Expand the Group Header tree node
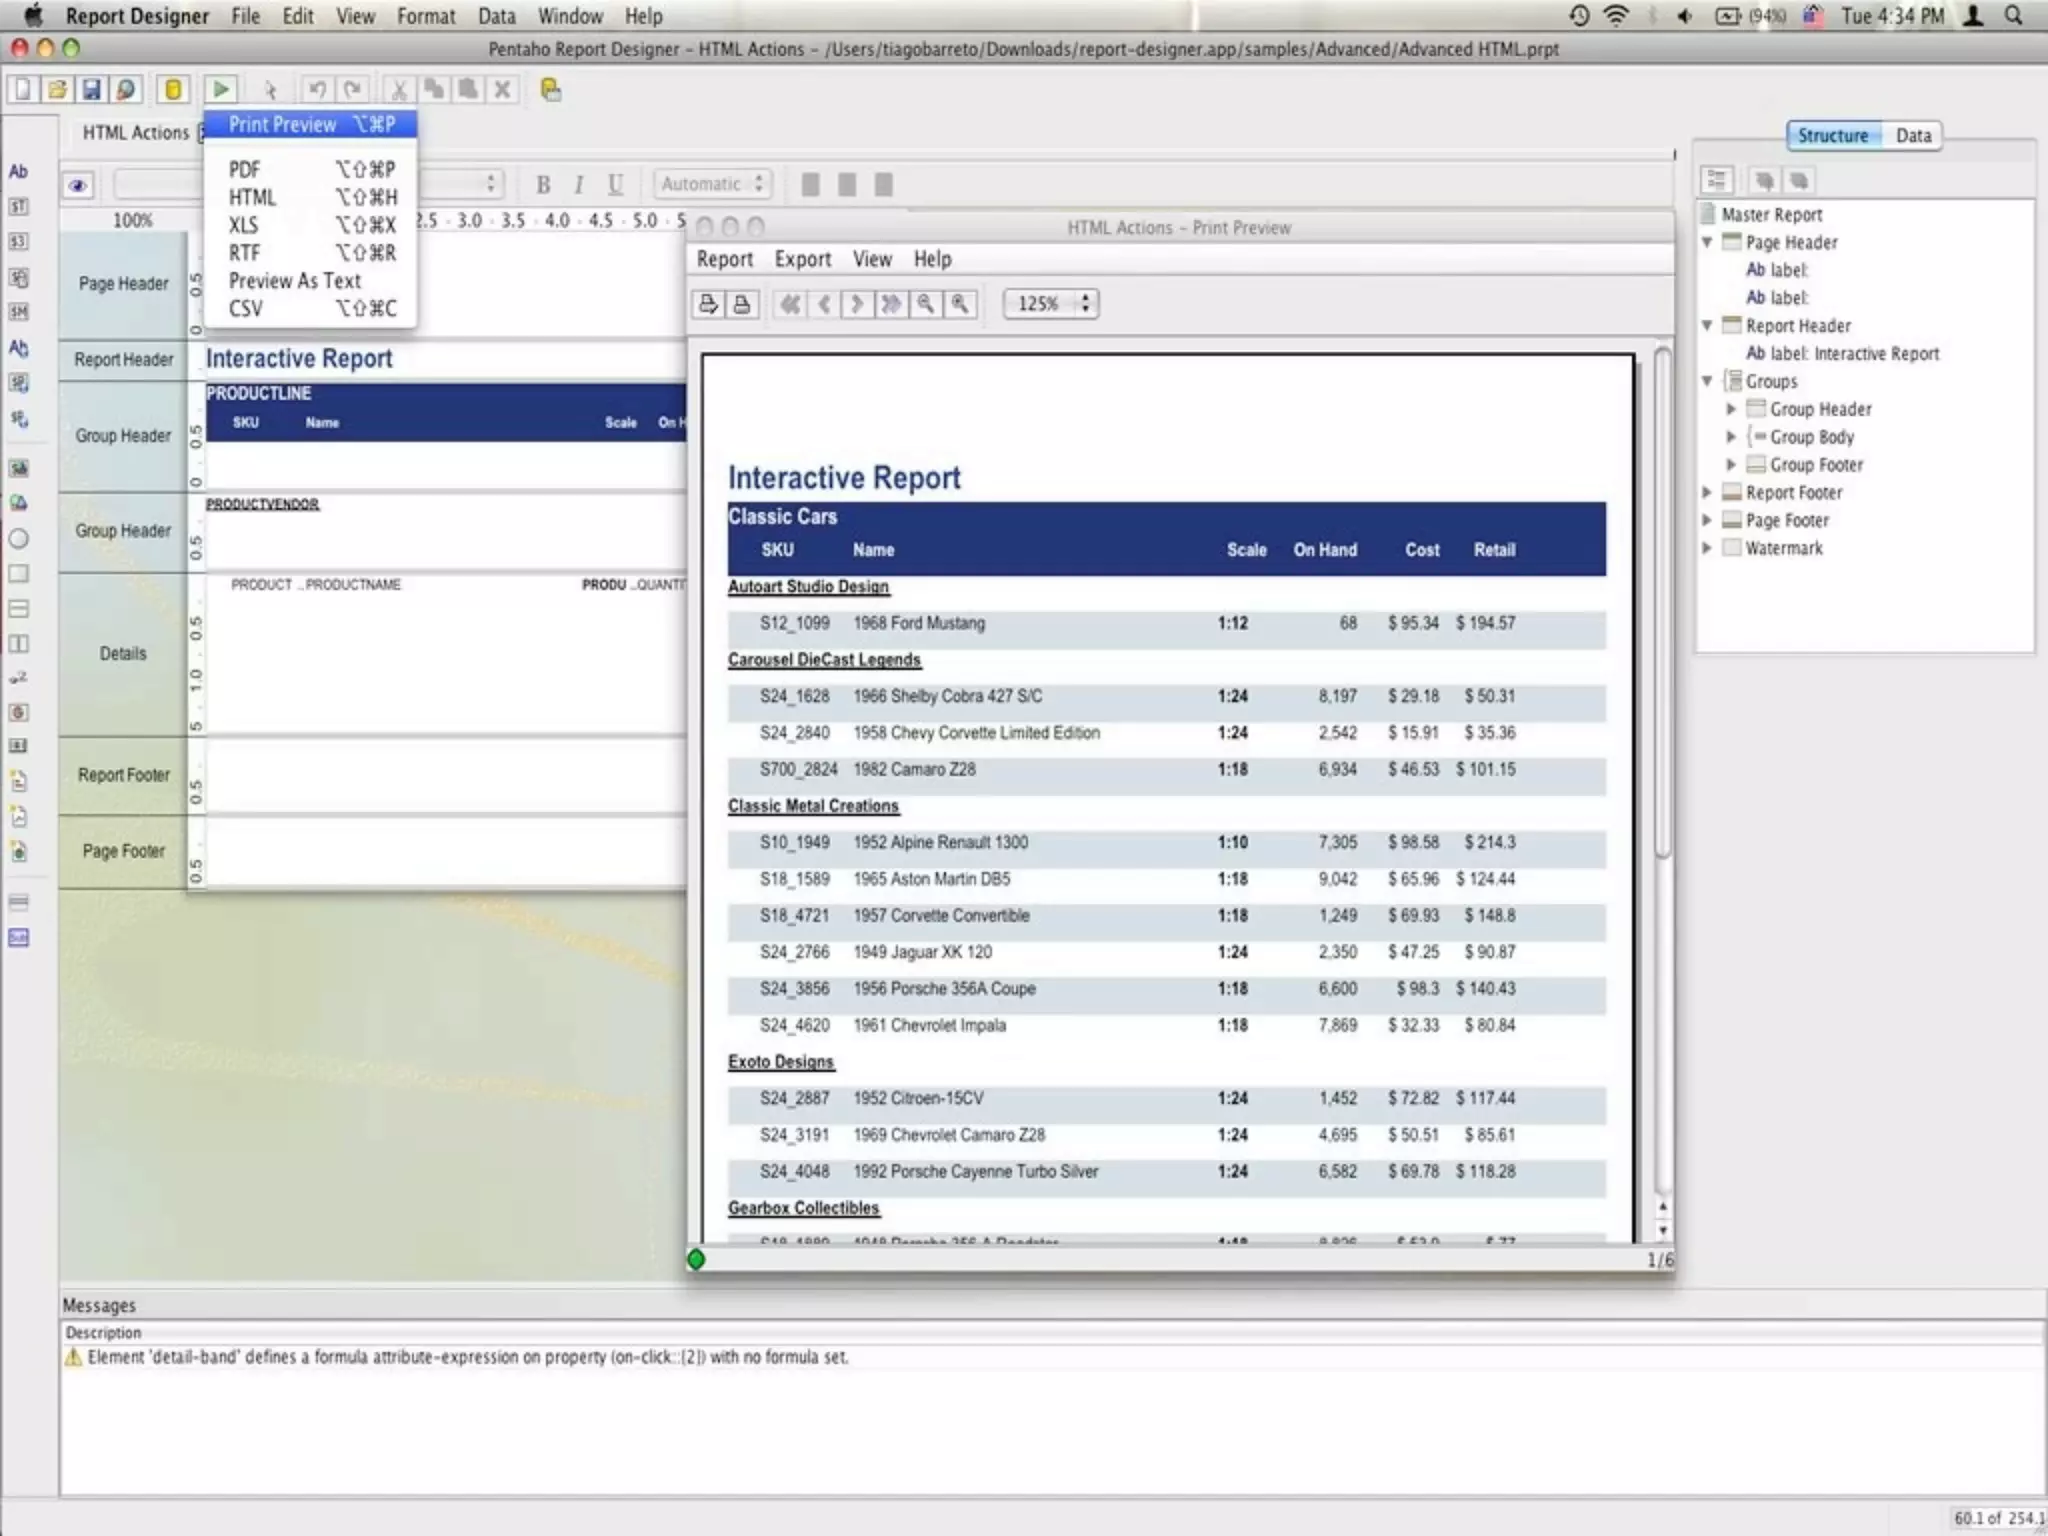 click(x=1731, y=409)
